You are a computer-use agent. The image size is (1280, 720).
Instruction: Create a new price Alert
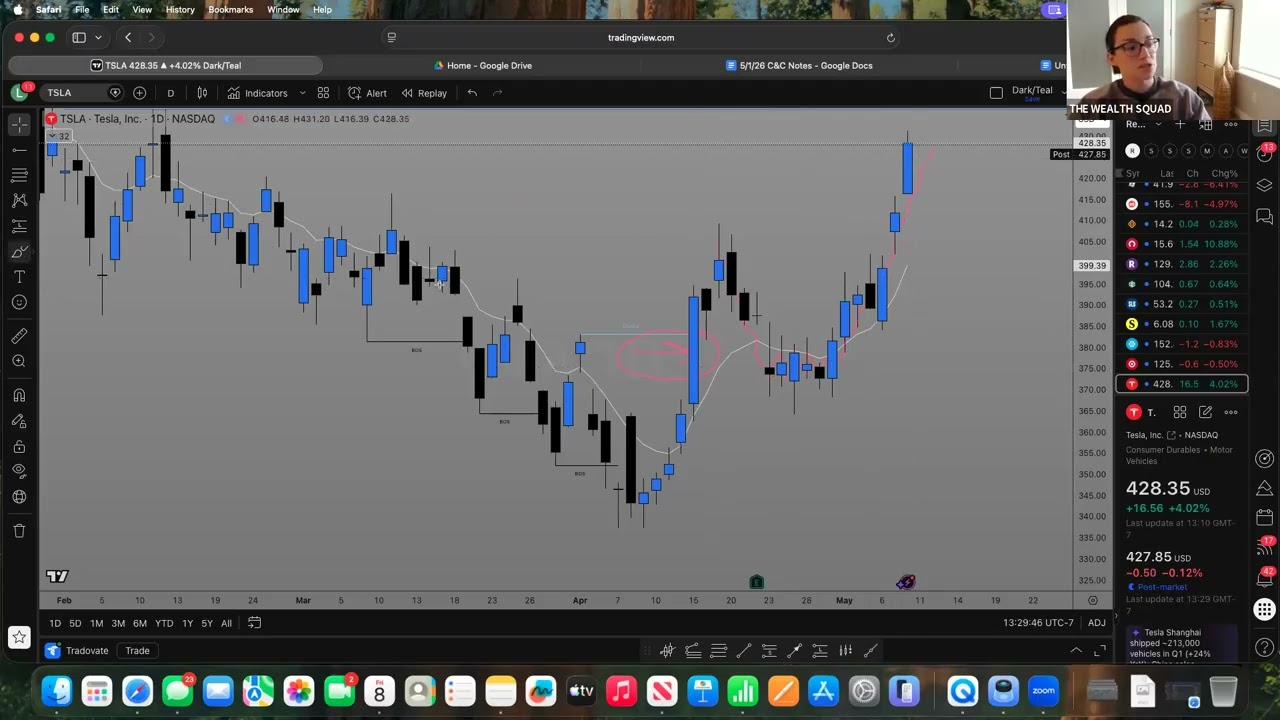coord(367,93)
